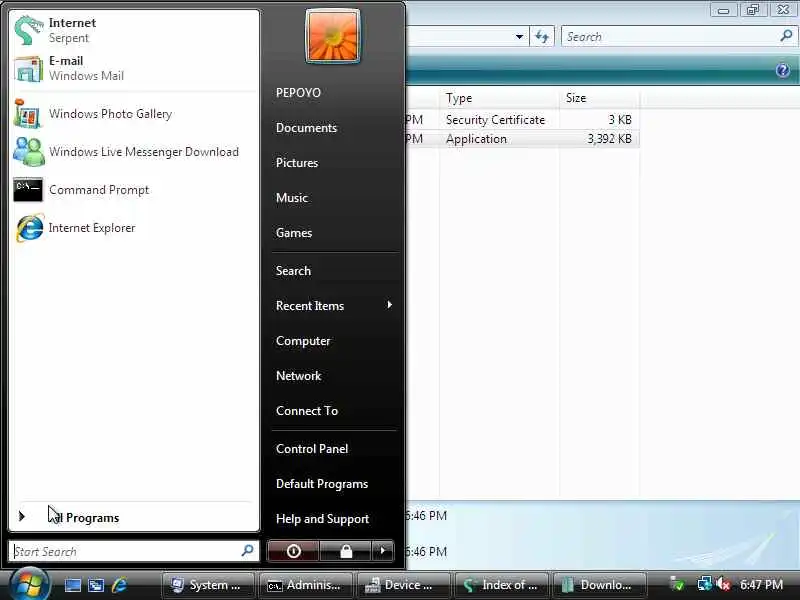Open Network from Start menu
800x600 pixels.
298,376
